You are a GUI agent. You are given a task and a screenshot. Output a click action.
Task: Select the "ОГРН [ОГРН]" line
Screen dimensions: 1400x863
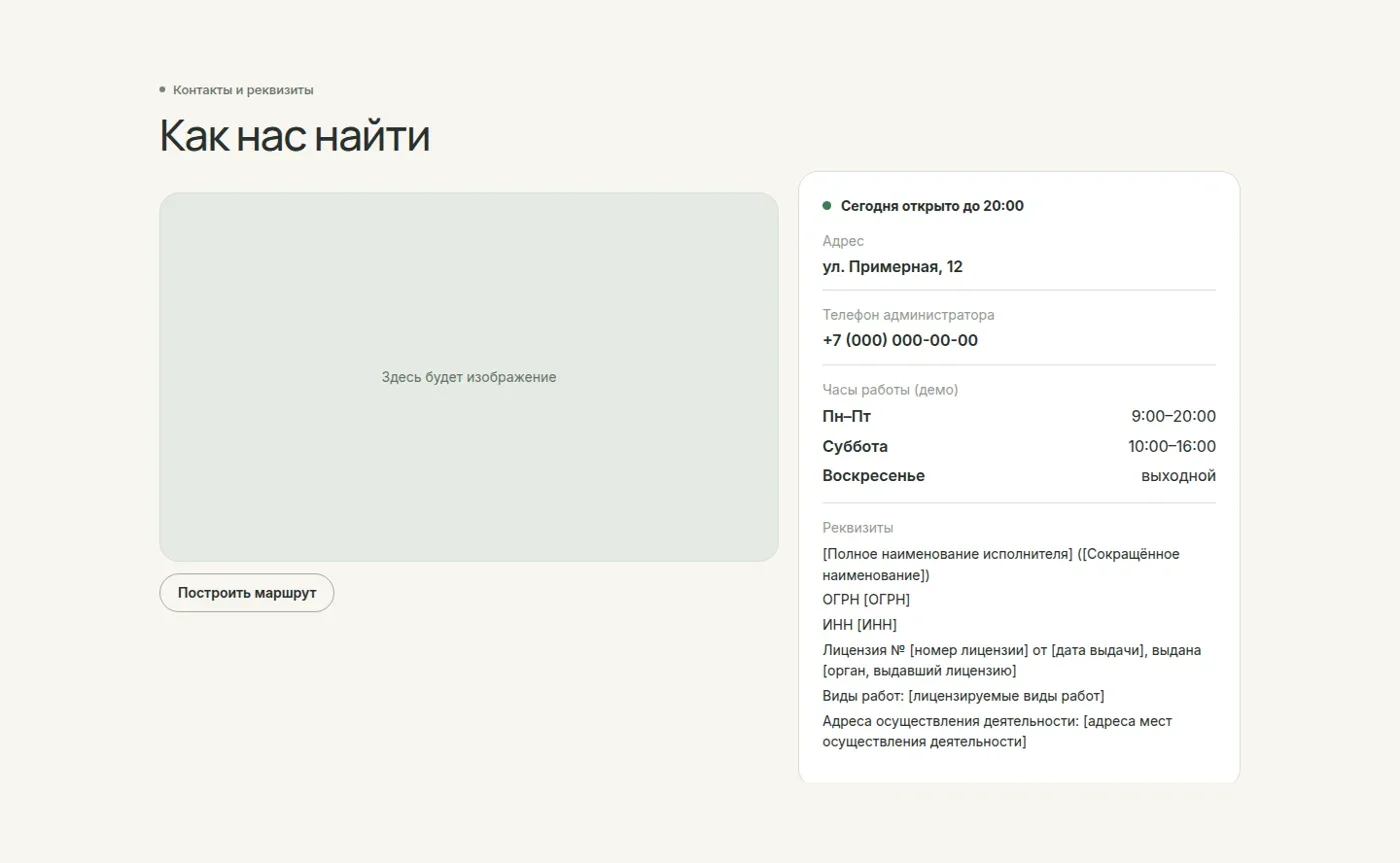(x=866, y=600)
